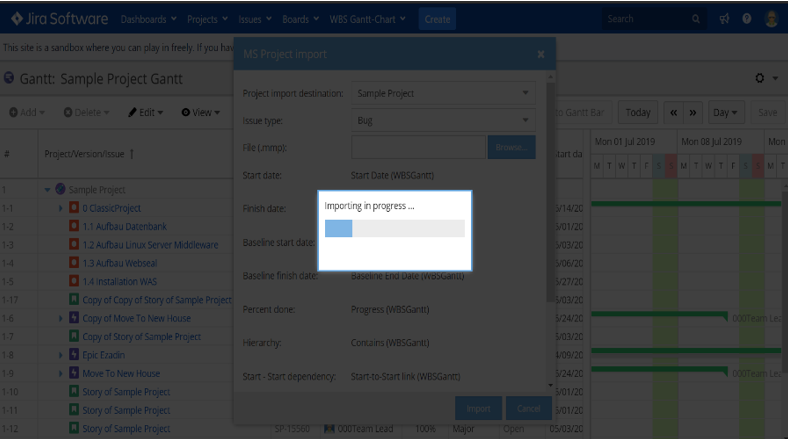Go to previous period with « button
This screenshot has height=439, width=788.
coord(673,113)
